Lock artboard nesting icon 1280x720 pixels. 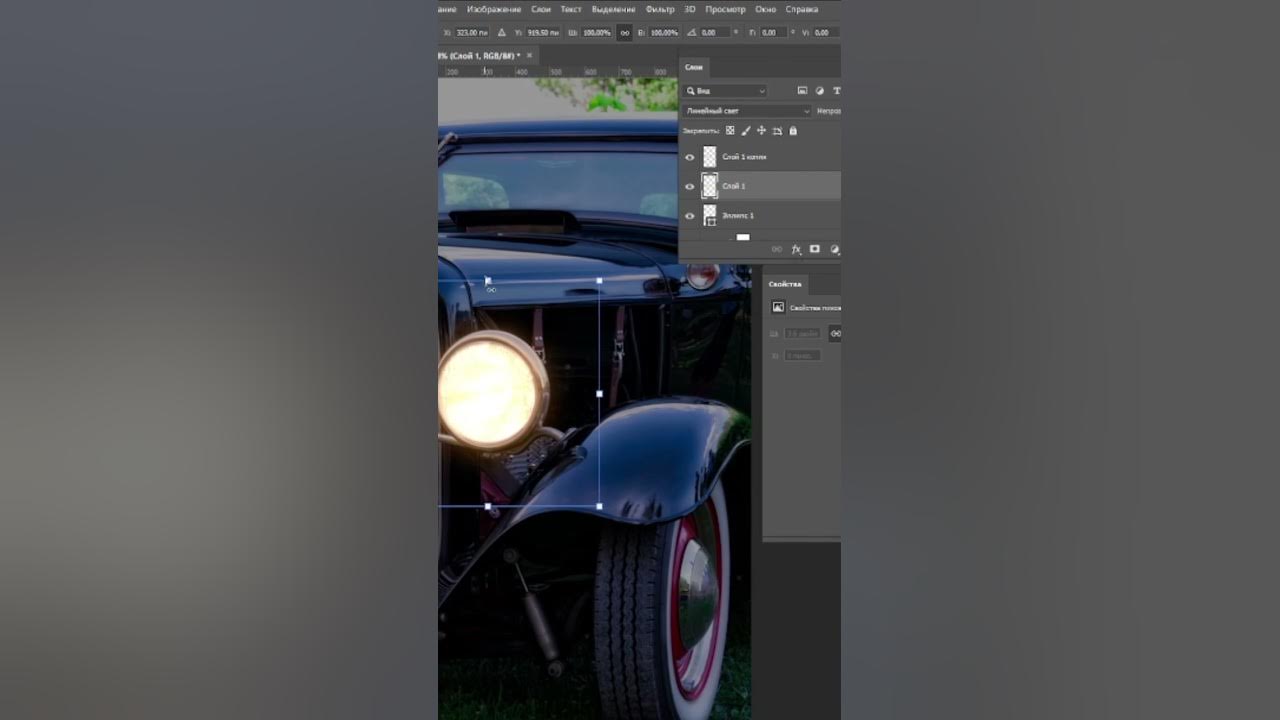pos(777,131)
